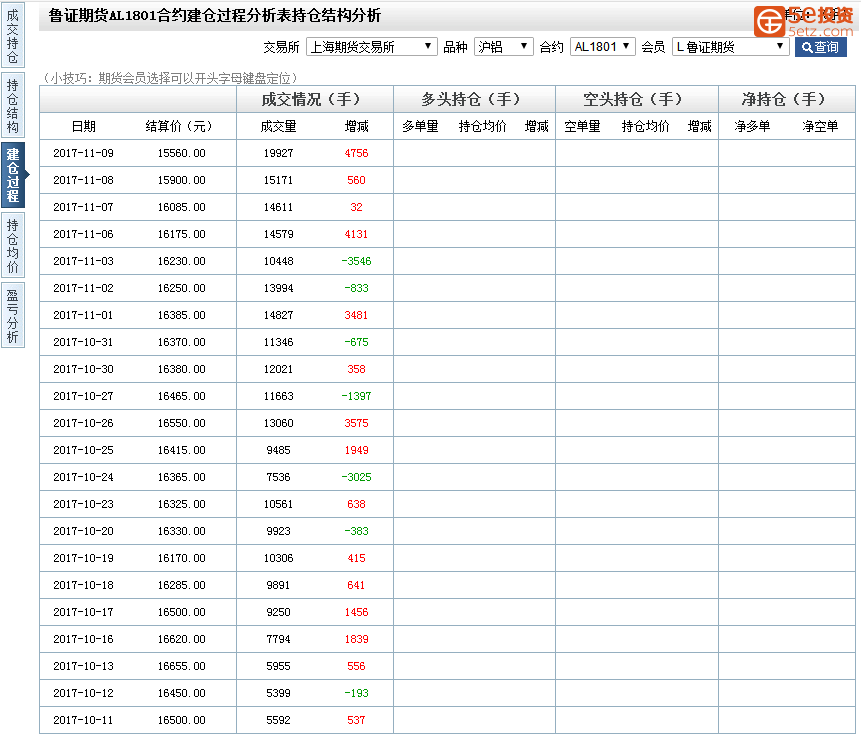Click the 净多单 column header
The width and height of the screenshot is (861, 734).
coord(752,126)
